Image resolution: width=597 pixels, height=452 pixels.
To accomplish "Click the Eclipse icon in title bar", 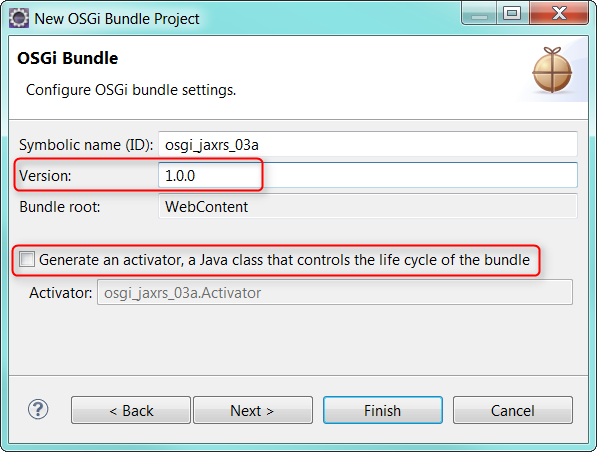I will (x=19, y=18).
